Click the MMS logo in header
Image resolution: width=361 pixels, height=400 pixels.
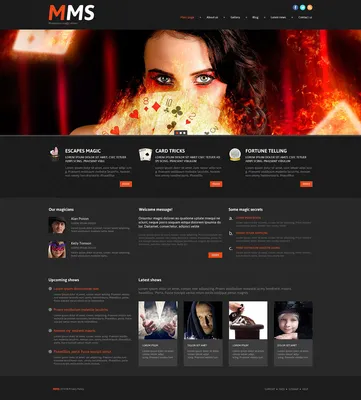click(71, 13)
